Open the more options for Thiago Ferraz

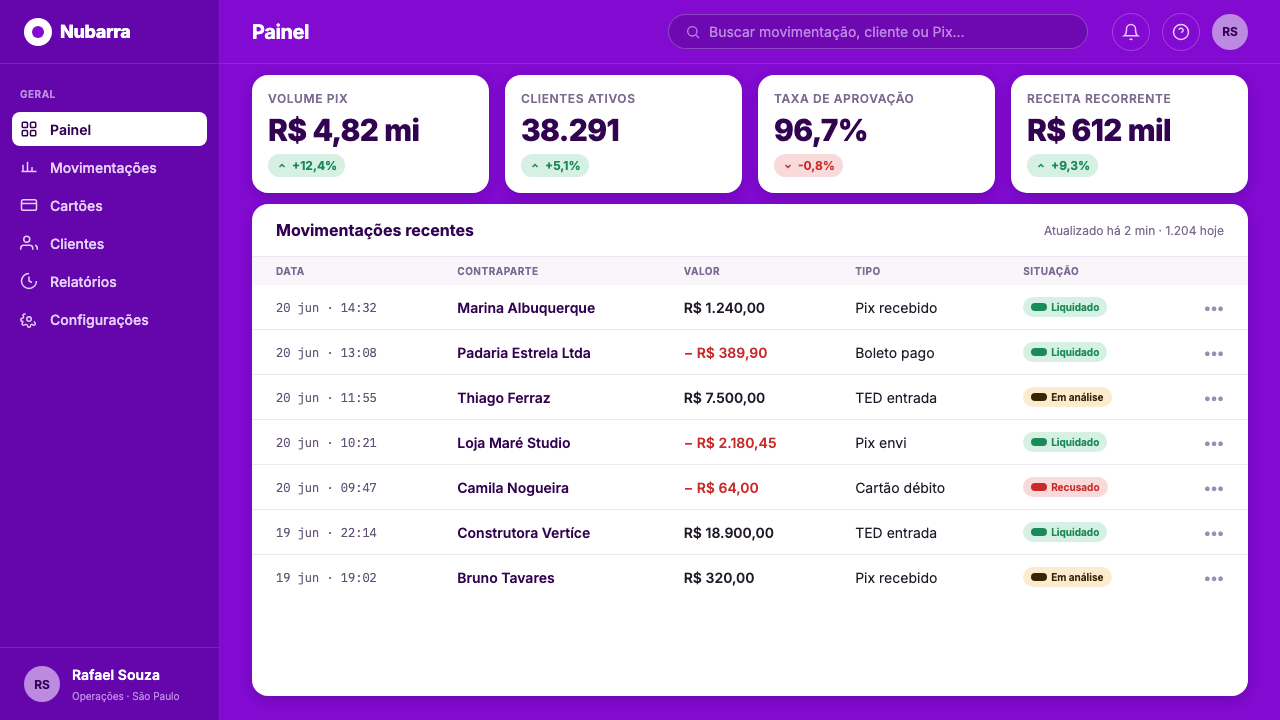[1214, 398]
